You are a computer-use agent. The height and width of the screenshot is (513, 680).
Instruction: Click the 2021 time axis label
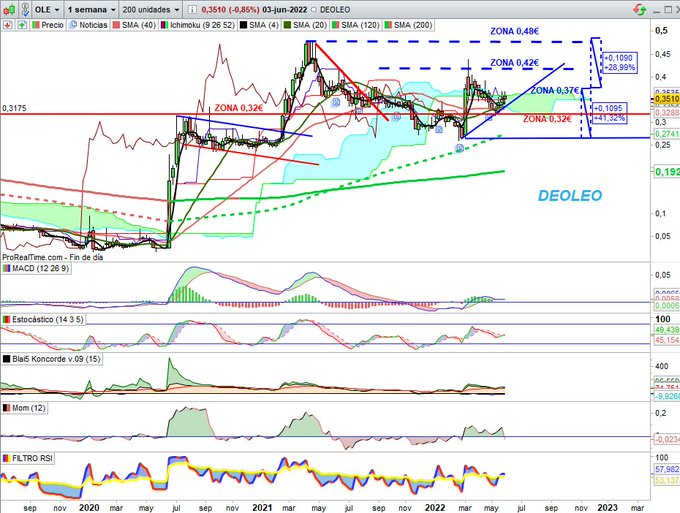[262, 507]
